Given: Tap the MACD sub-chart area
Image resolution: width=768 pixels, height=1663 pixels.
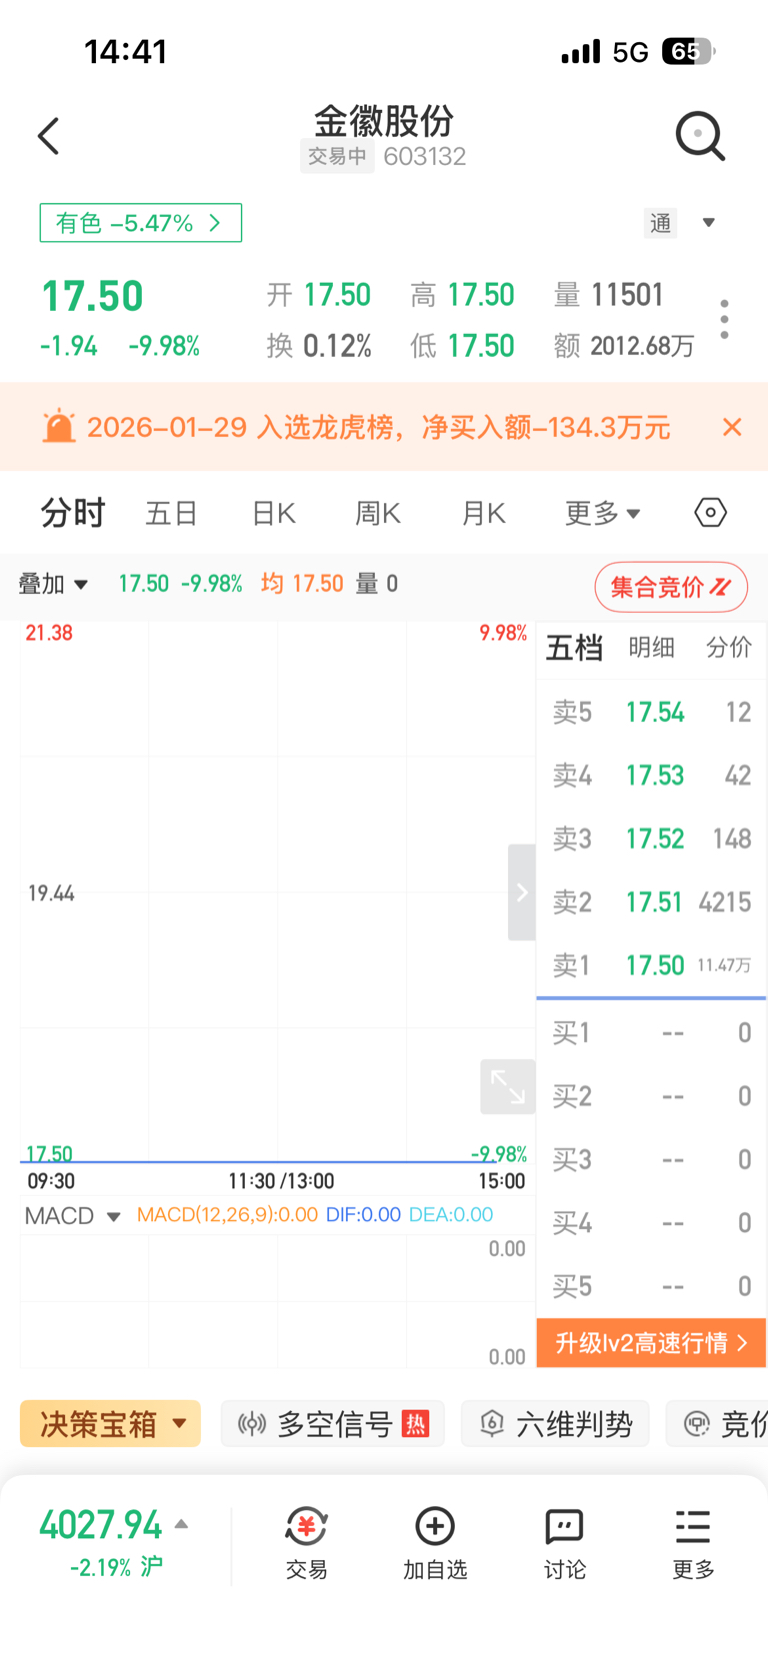Looking at the screenshot, I should click(277, 1300).
